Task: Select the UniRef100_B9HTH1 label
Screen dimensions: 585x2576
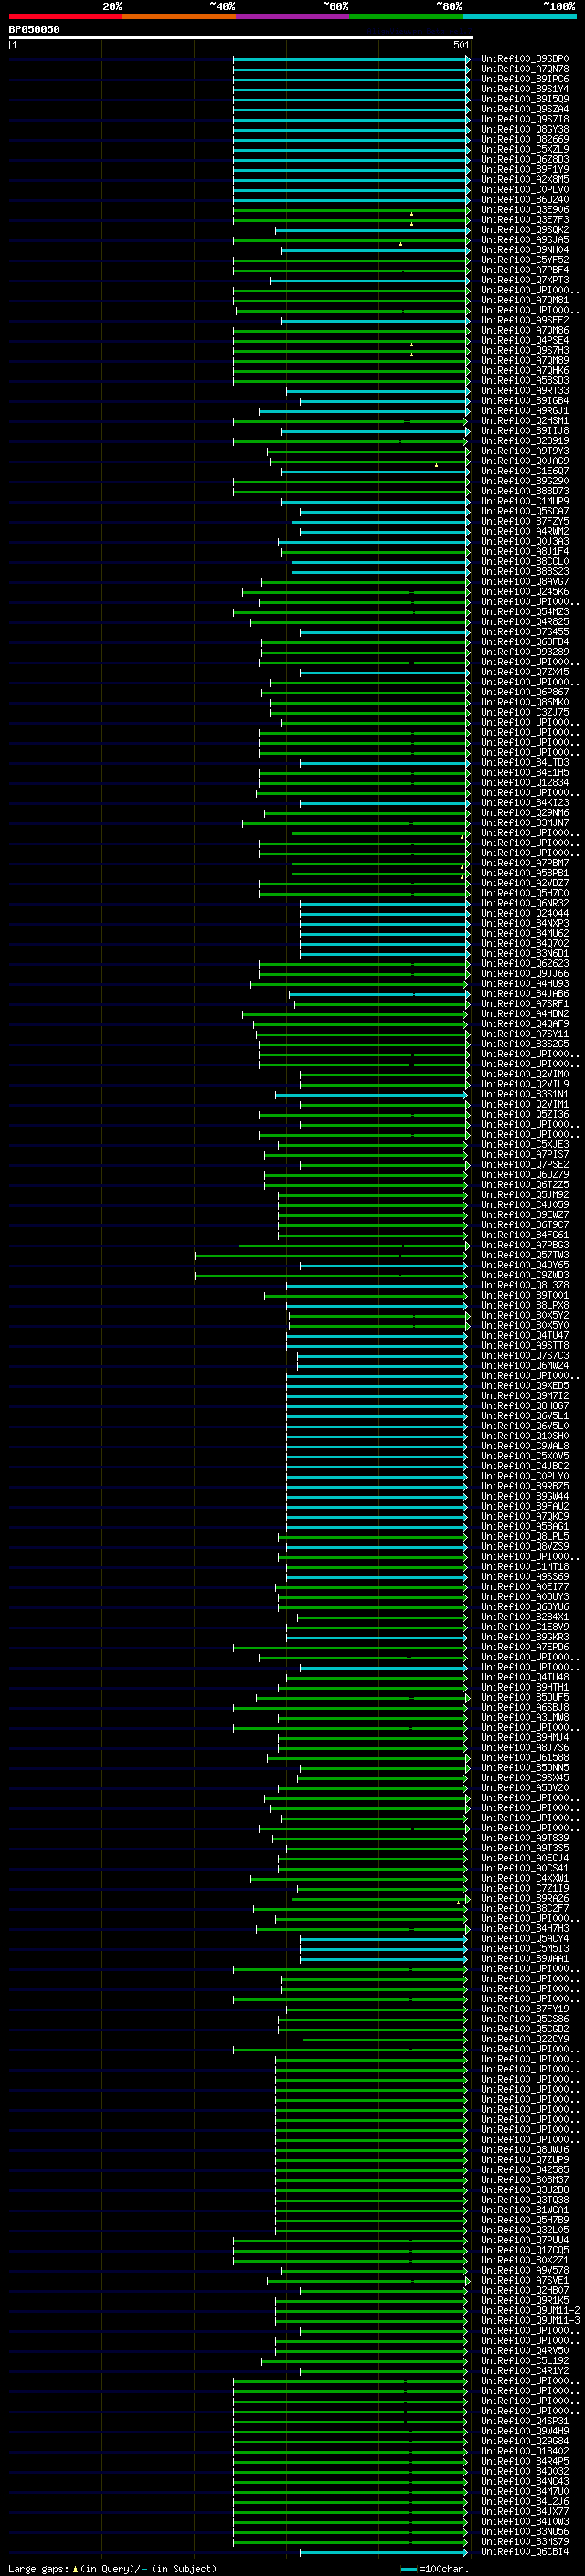Action: 524,1687
